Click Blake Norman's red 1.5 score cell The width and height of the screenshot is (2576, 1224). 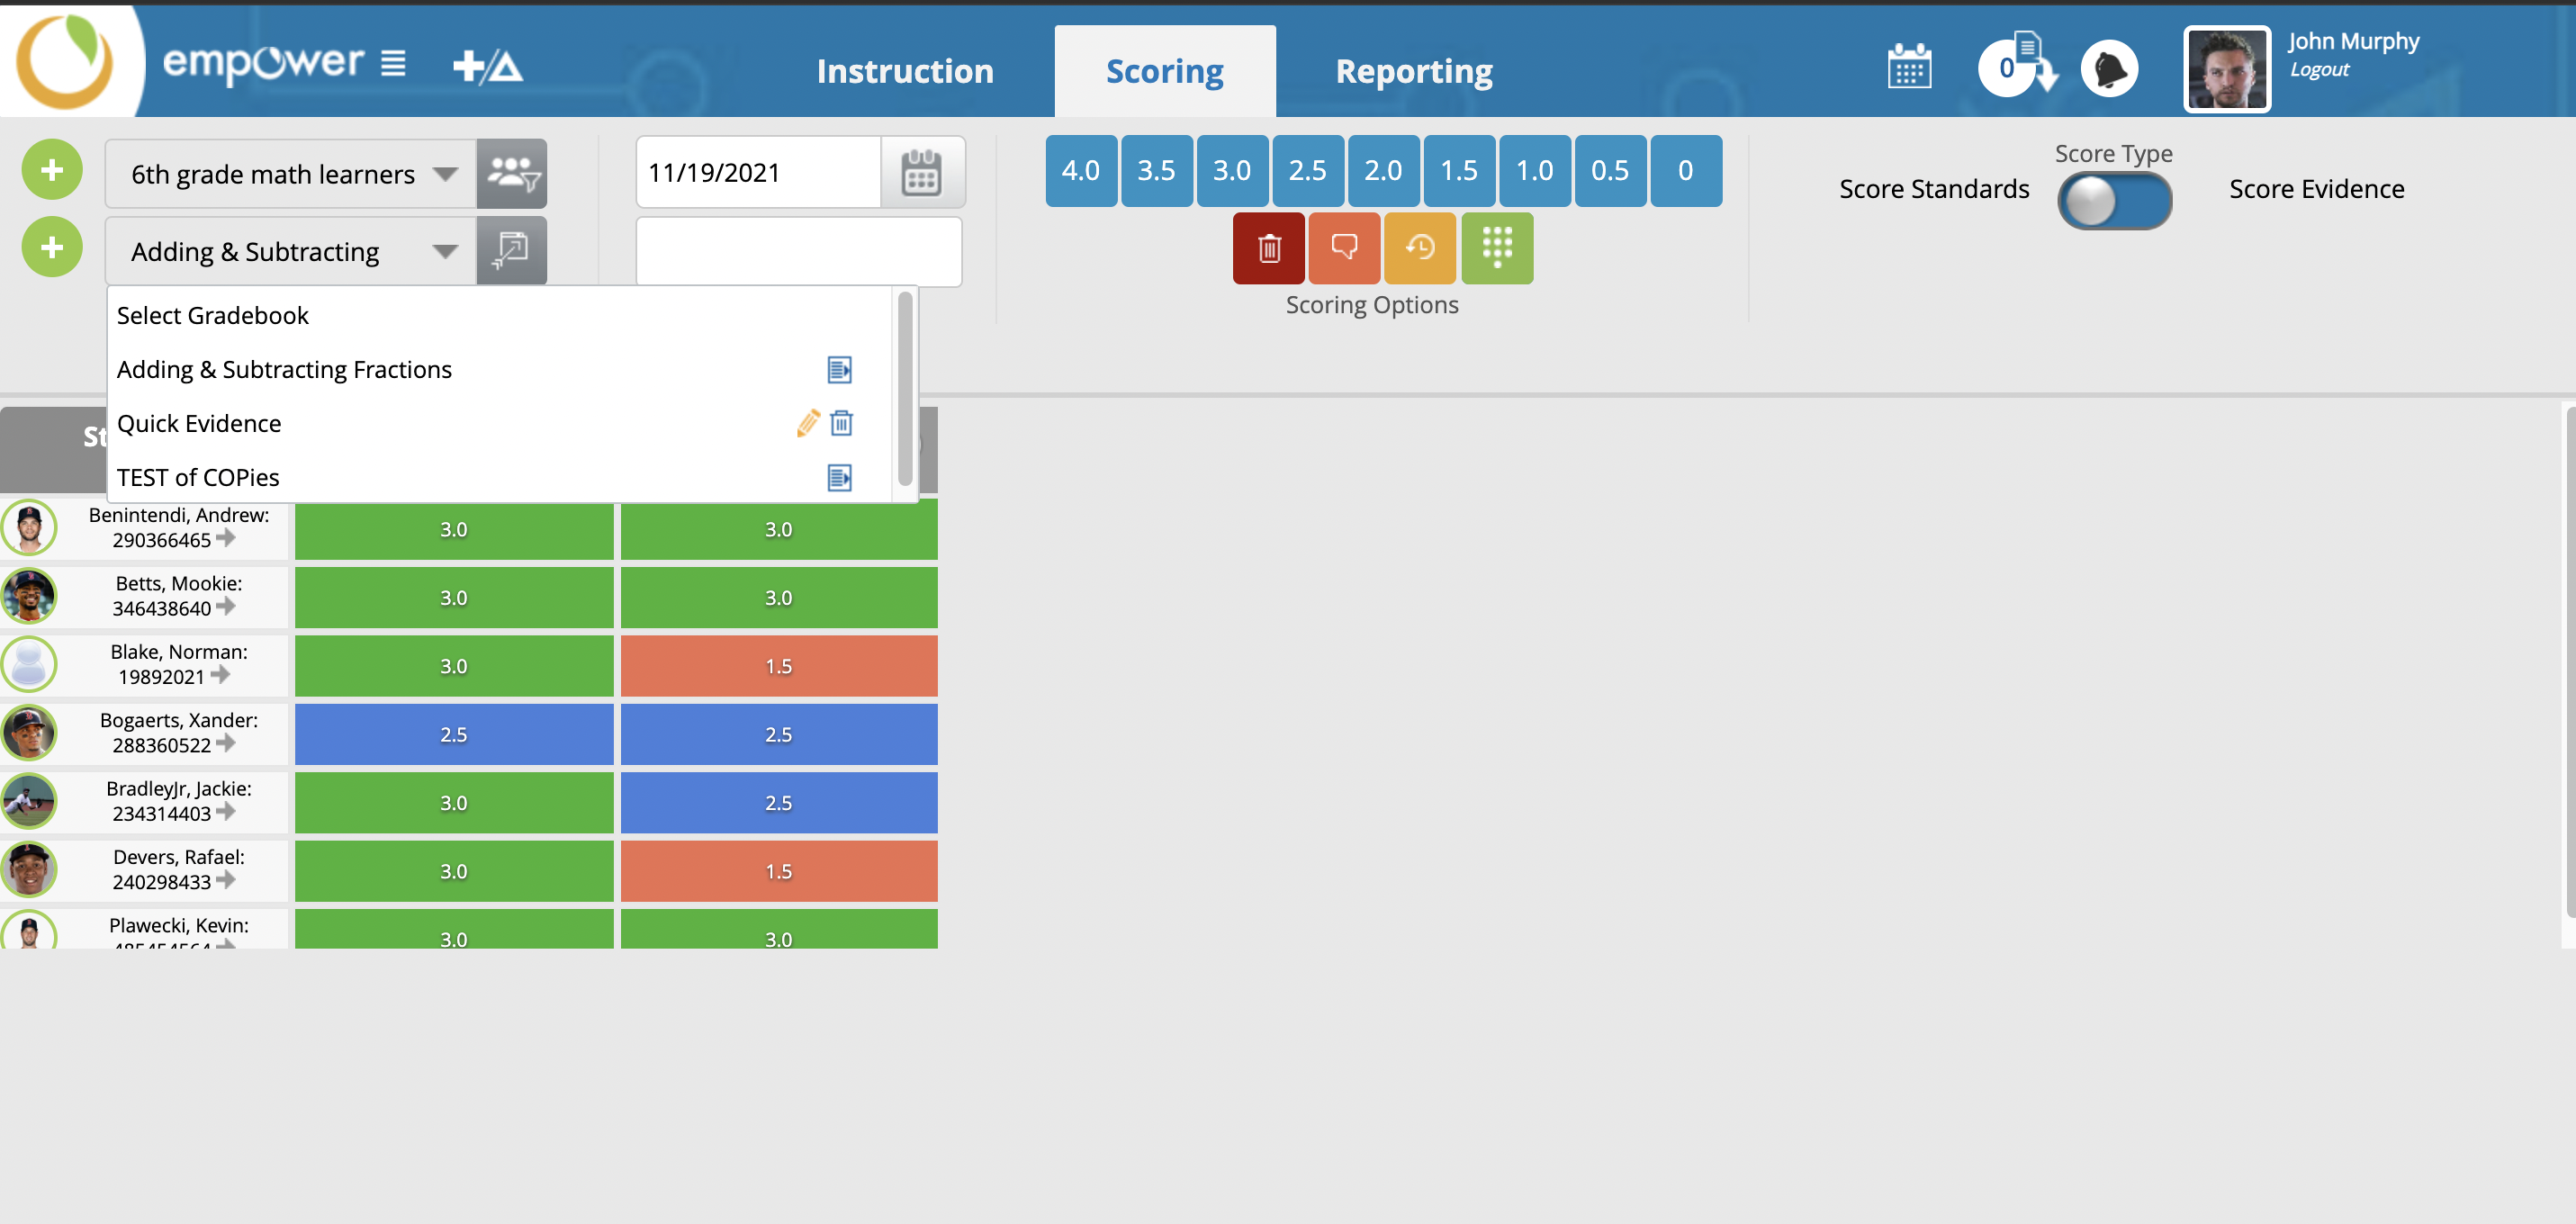[x=778, y=666]
